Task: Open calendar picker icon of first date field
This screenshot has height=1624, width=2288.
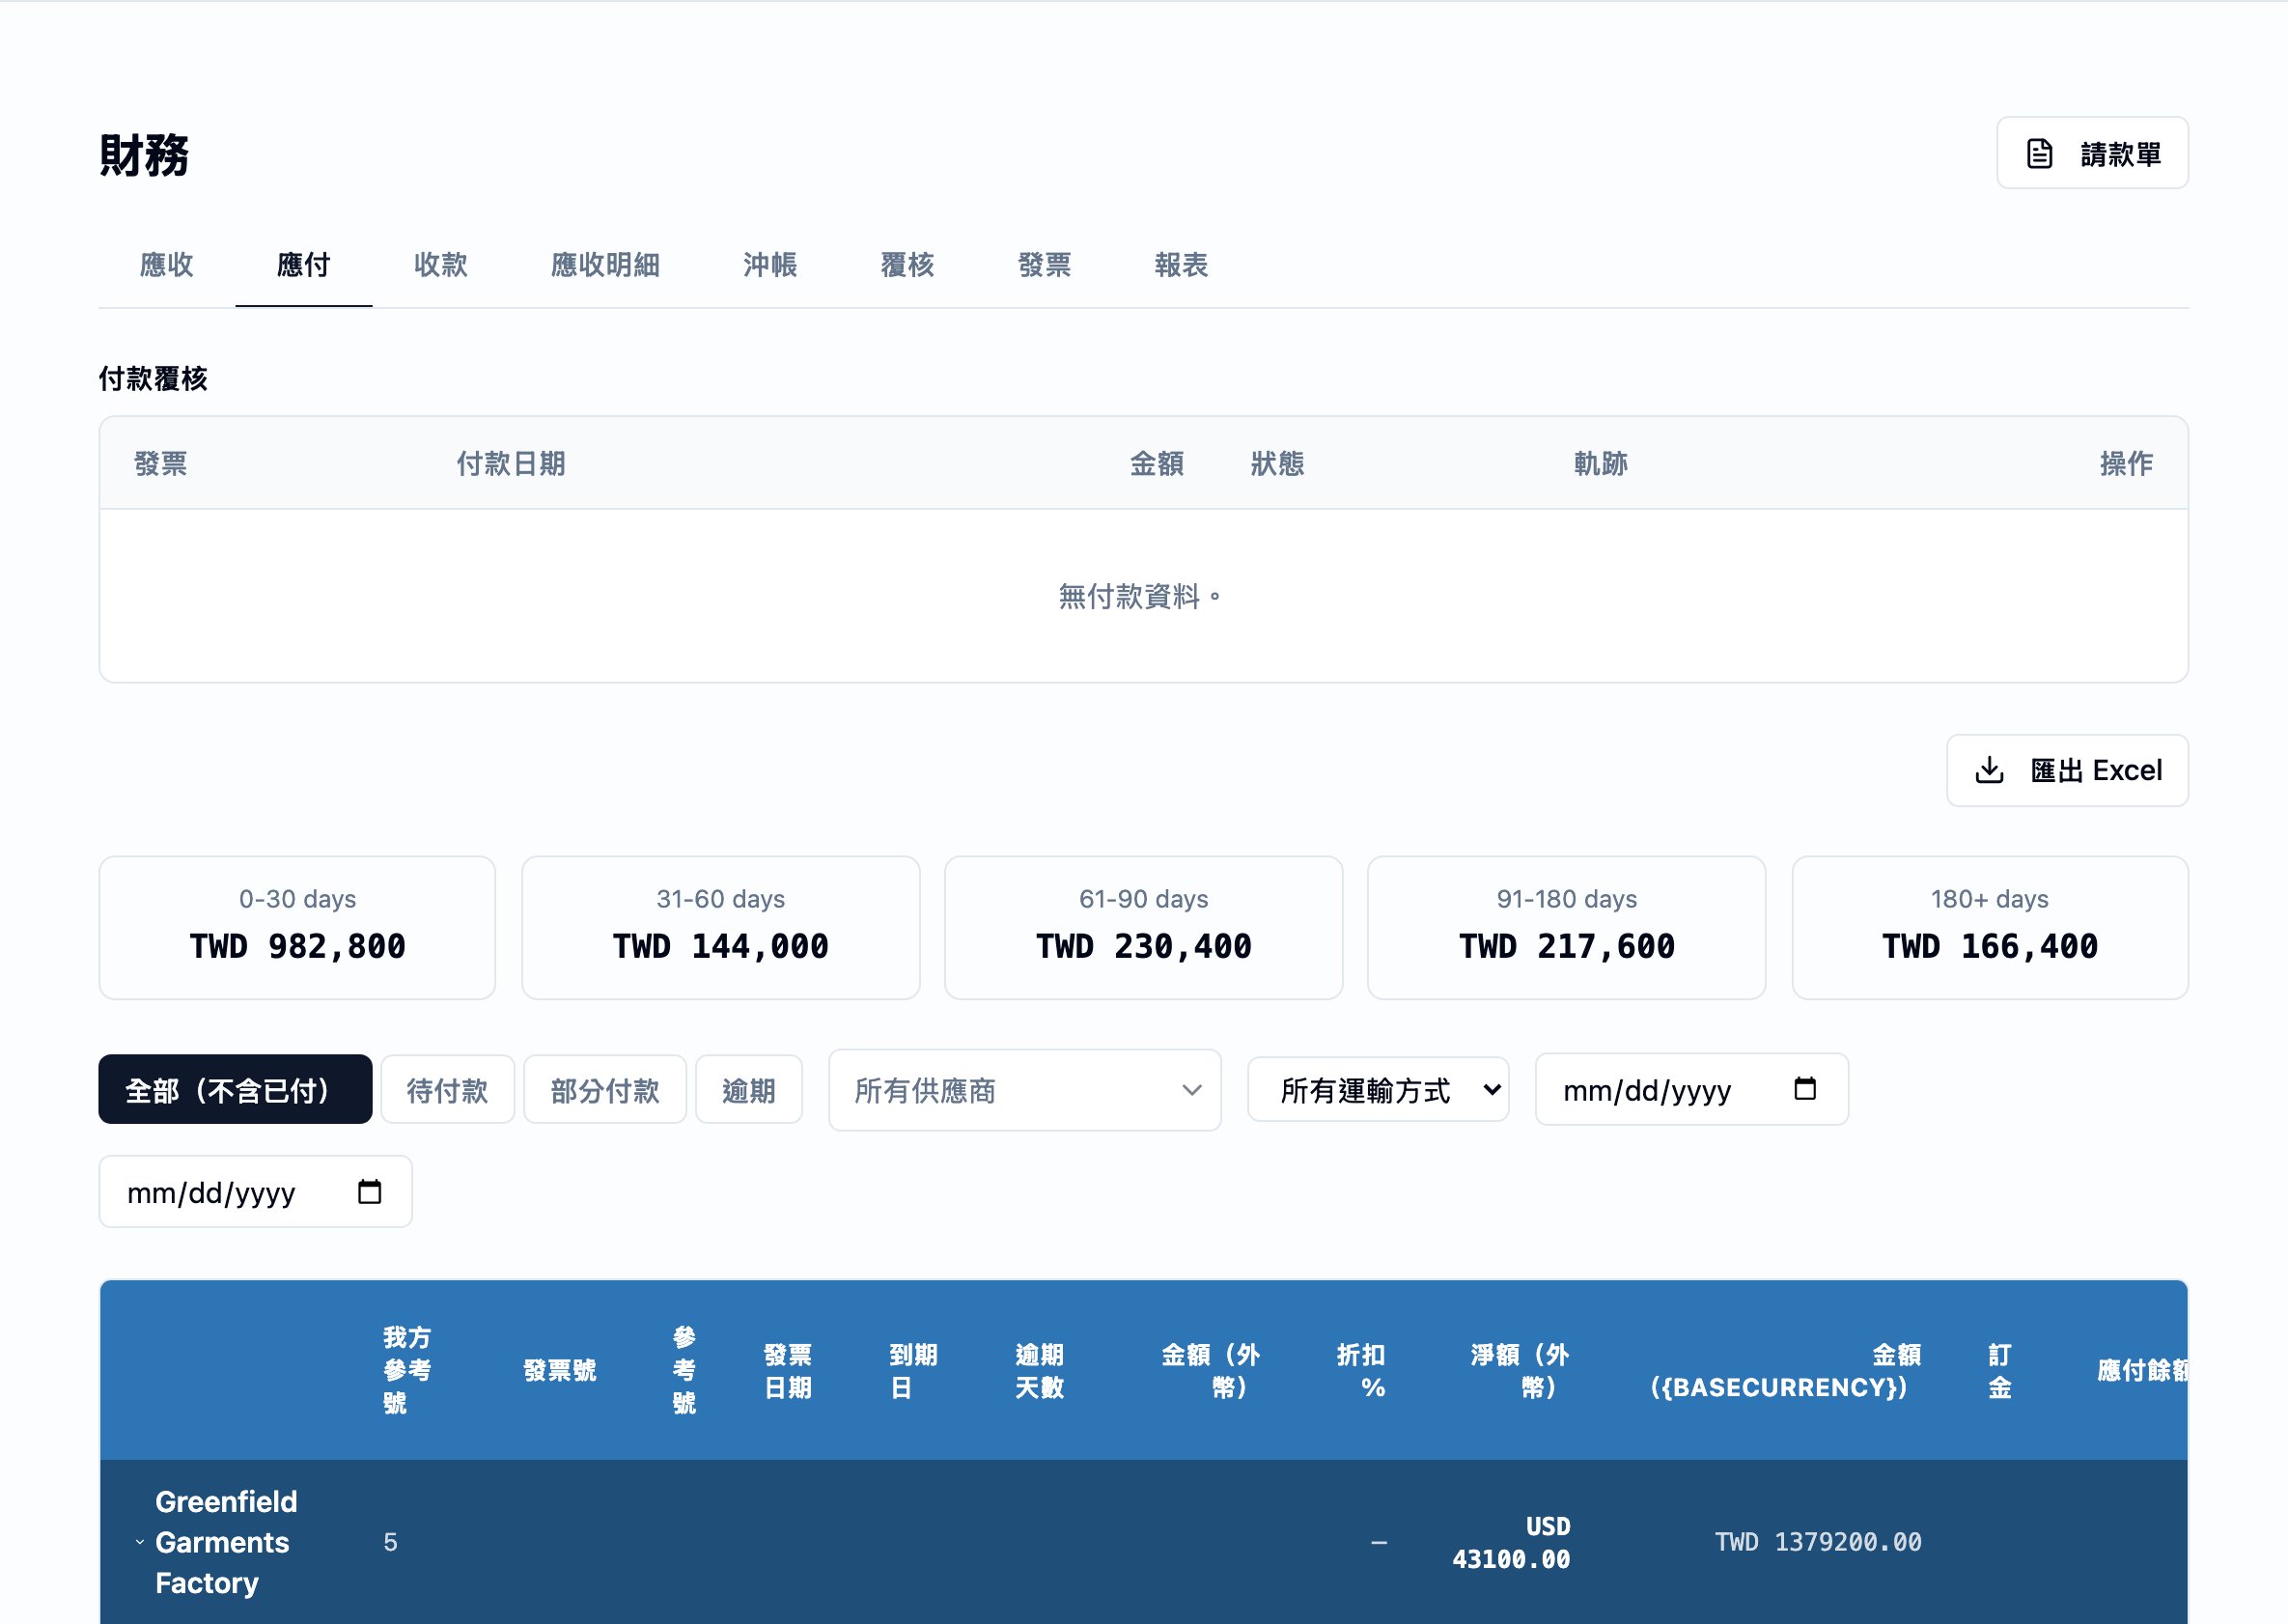Action: coord(1804,1088)
